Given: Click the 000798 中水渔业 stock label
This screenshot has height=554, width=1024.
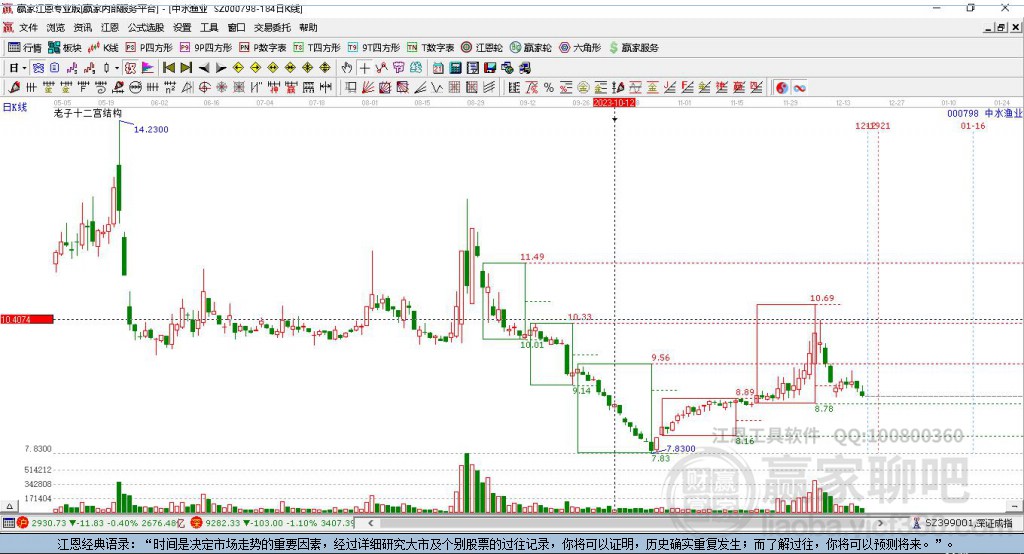Looking at the screenshot, I should [x=985, y=114].
